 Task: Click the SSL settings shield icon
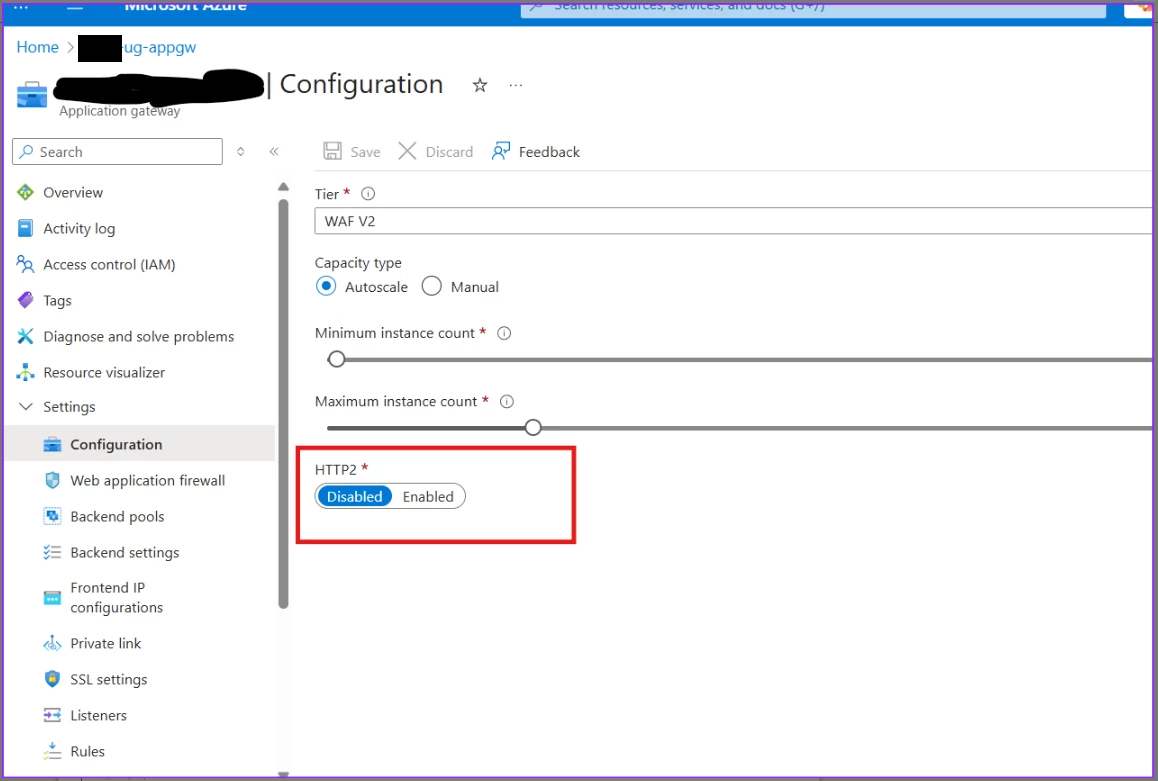tap(52, 679)
